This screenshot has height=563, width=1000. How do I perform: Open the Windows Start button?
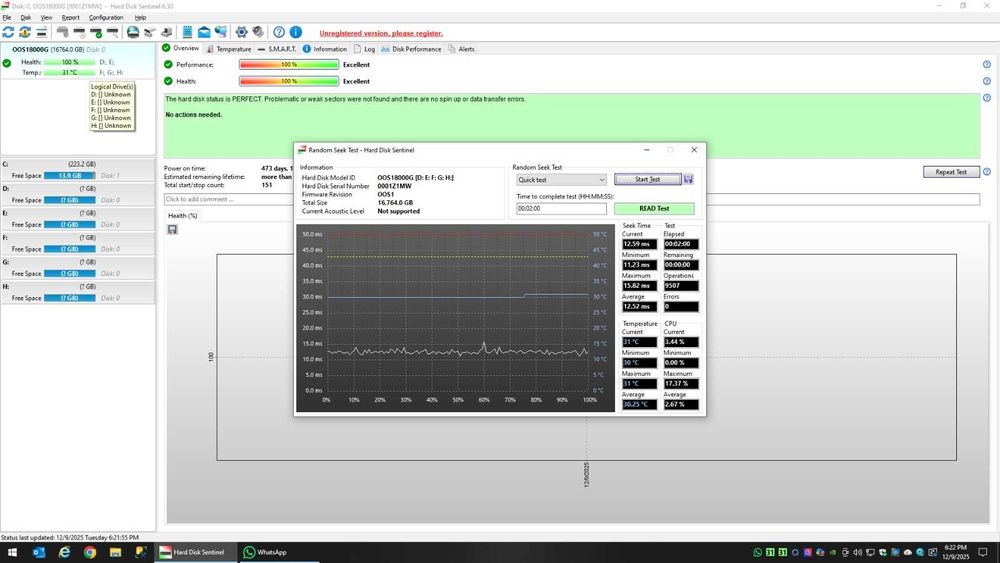tap(12, 552)
